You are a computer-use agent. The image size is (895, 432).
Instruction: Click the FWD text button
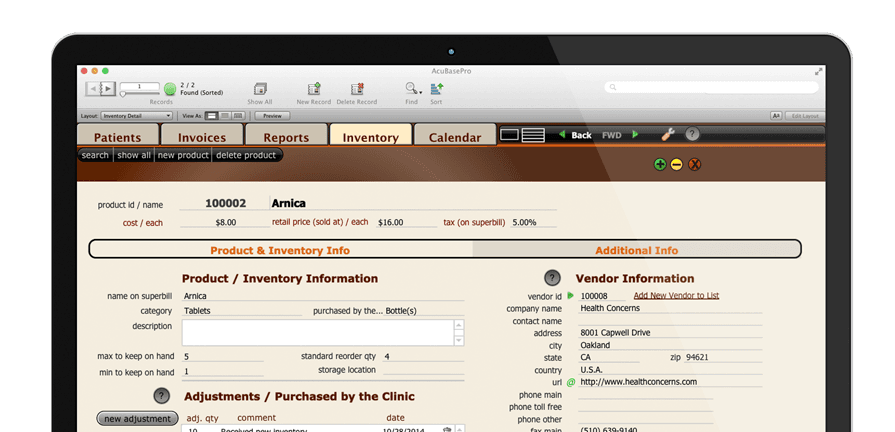pyautogui.click(x=611, y=135)
